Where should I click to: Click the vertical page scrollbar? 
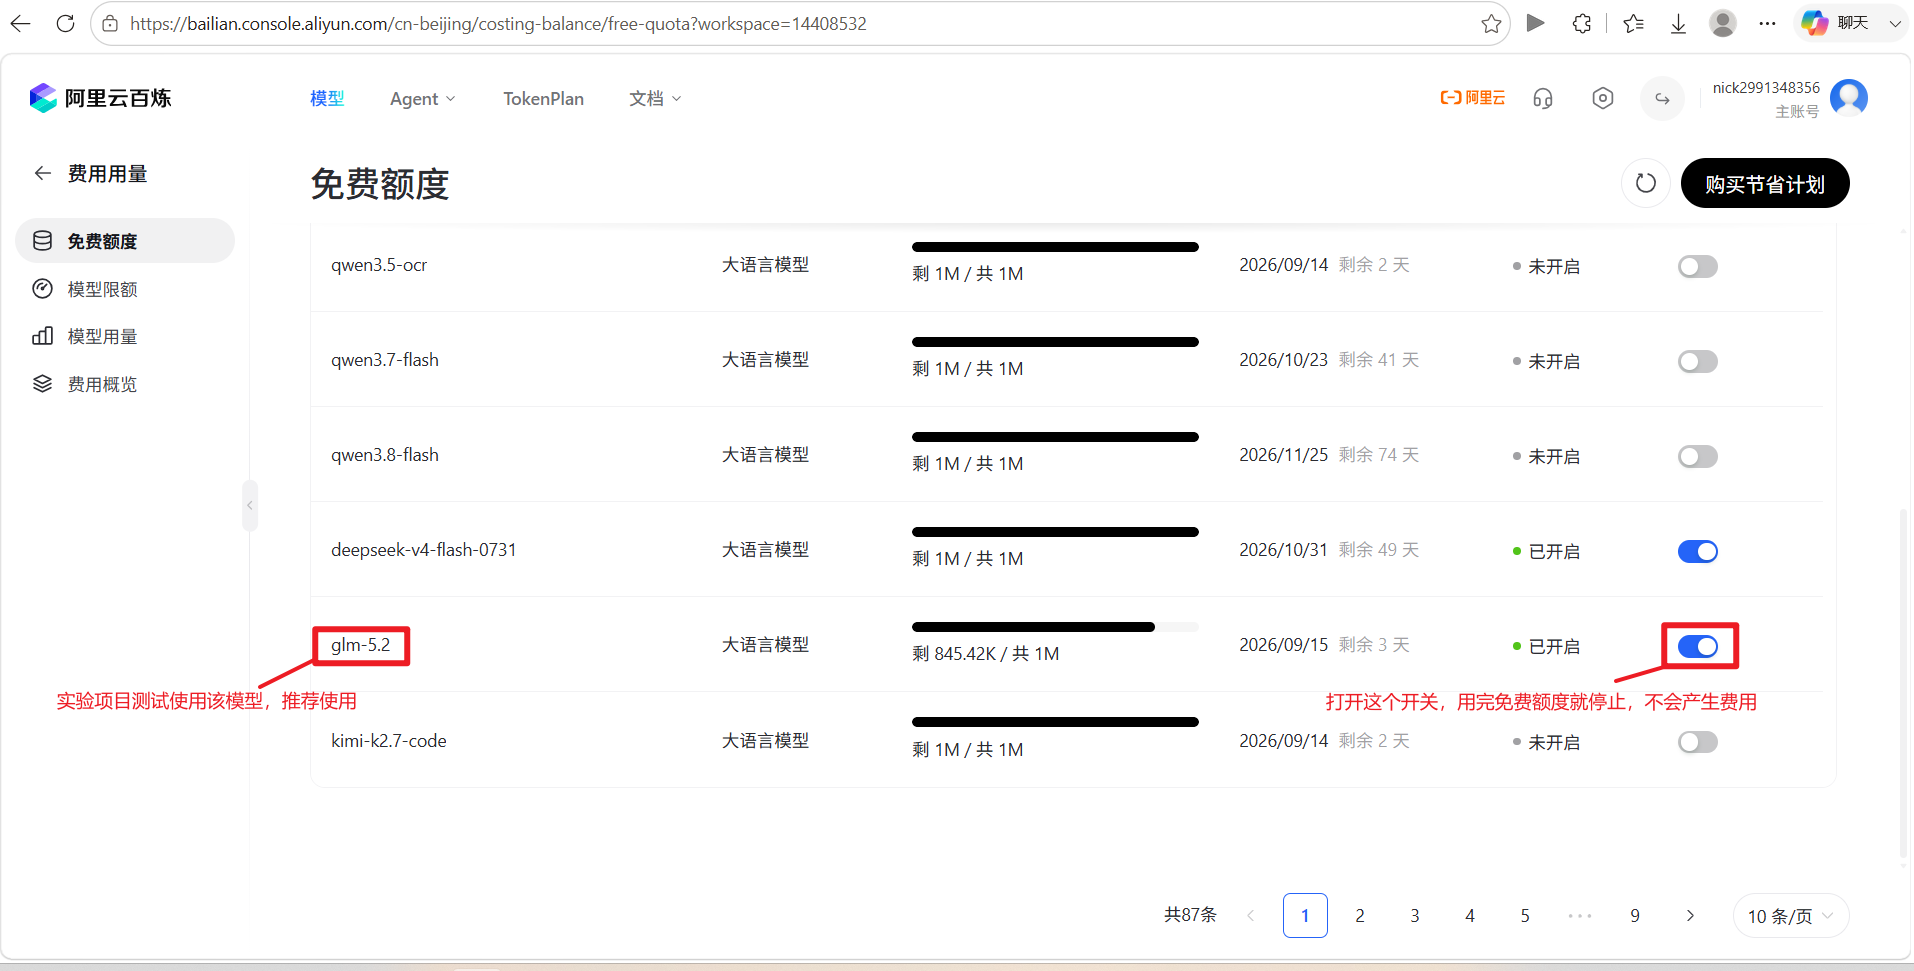(1903, 683)
